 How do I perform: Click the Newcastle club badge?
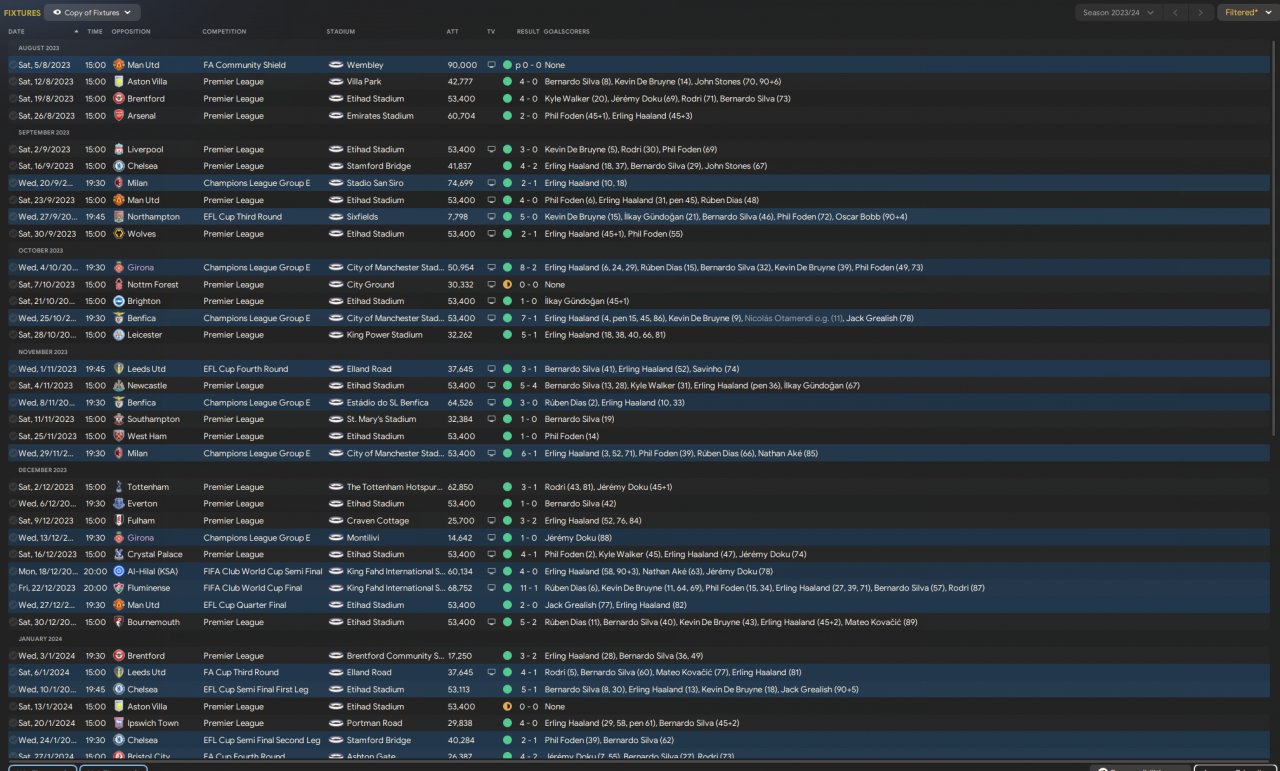[118, 386]
